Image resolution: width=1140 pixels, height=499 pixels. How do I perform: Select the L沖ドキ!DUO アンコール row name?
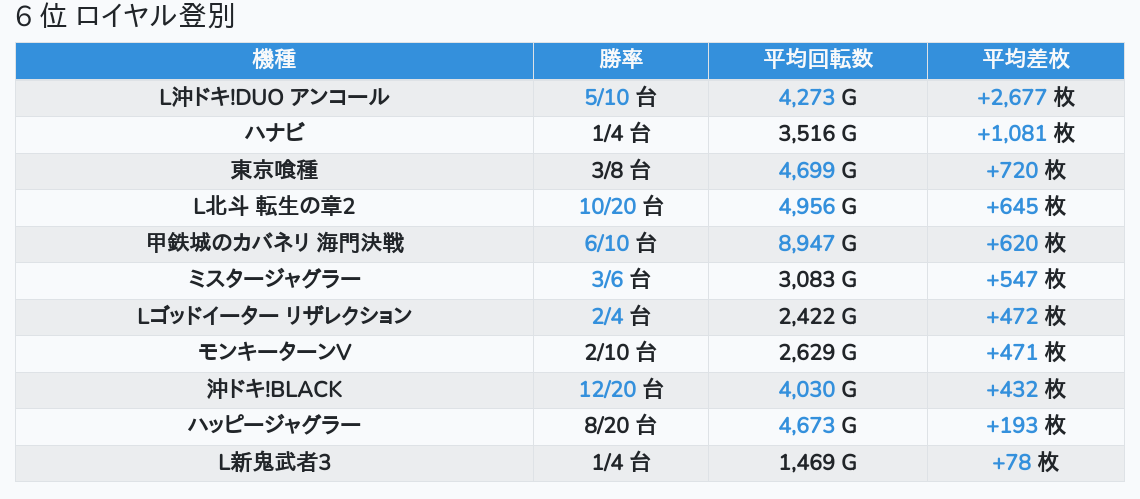point(274,97)
